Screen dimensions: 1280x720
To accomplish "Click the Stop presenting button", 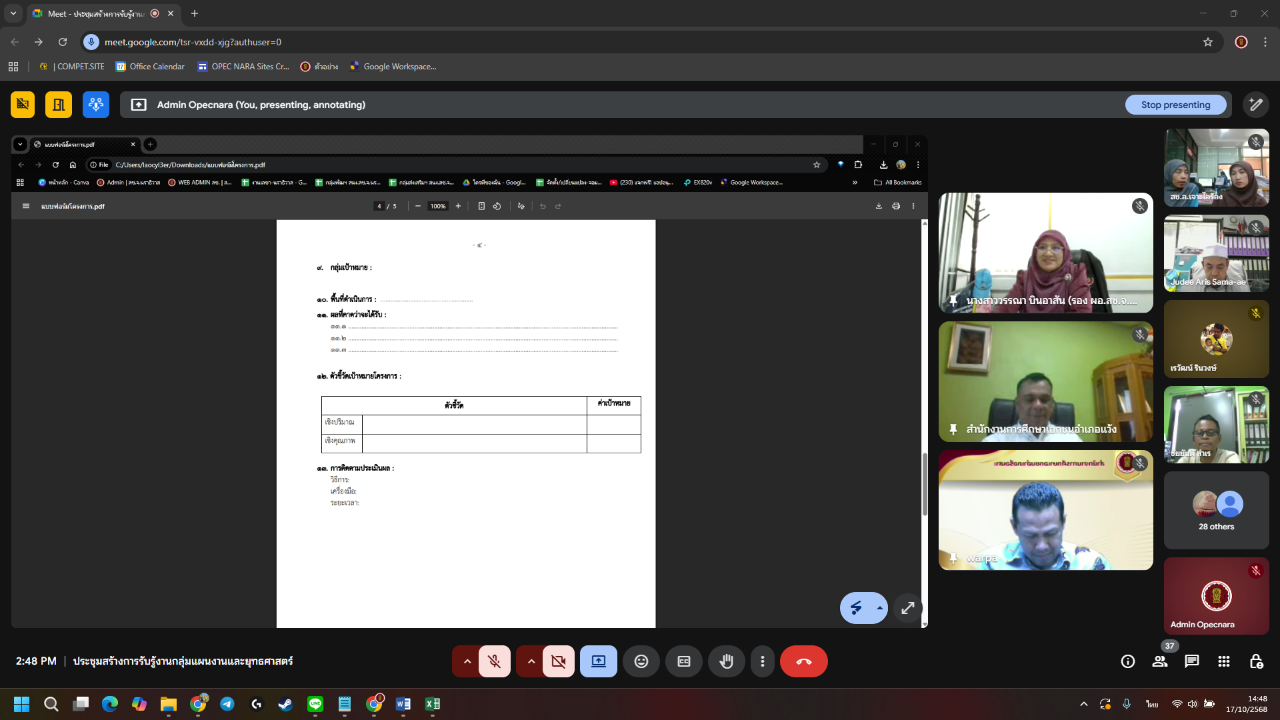I will (x=1175, y=104).
